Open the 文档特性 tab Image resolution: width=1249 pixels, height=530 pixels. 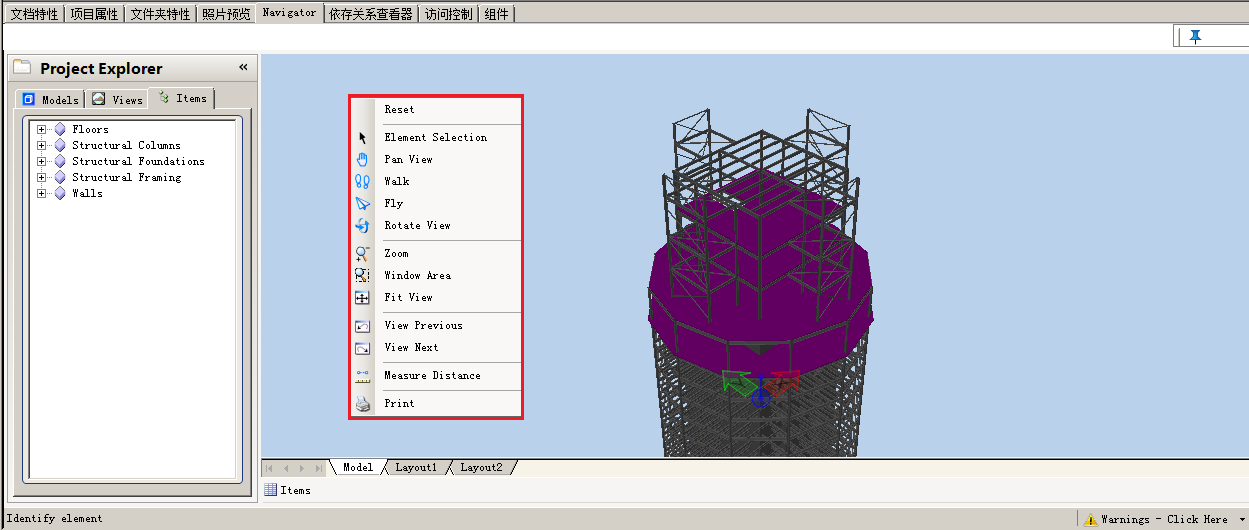click(34, 14)
